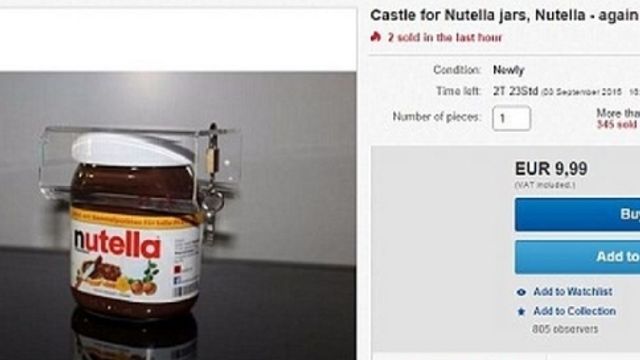Click the Add to cart button
The width and height of the screenshot is (640, 360).
[x=577, y=257]
